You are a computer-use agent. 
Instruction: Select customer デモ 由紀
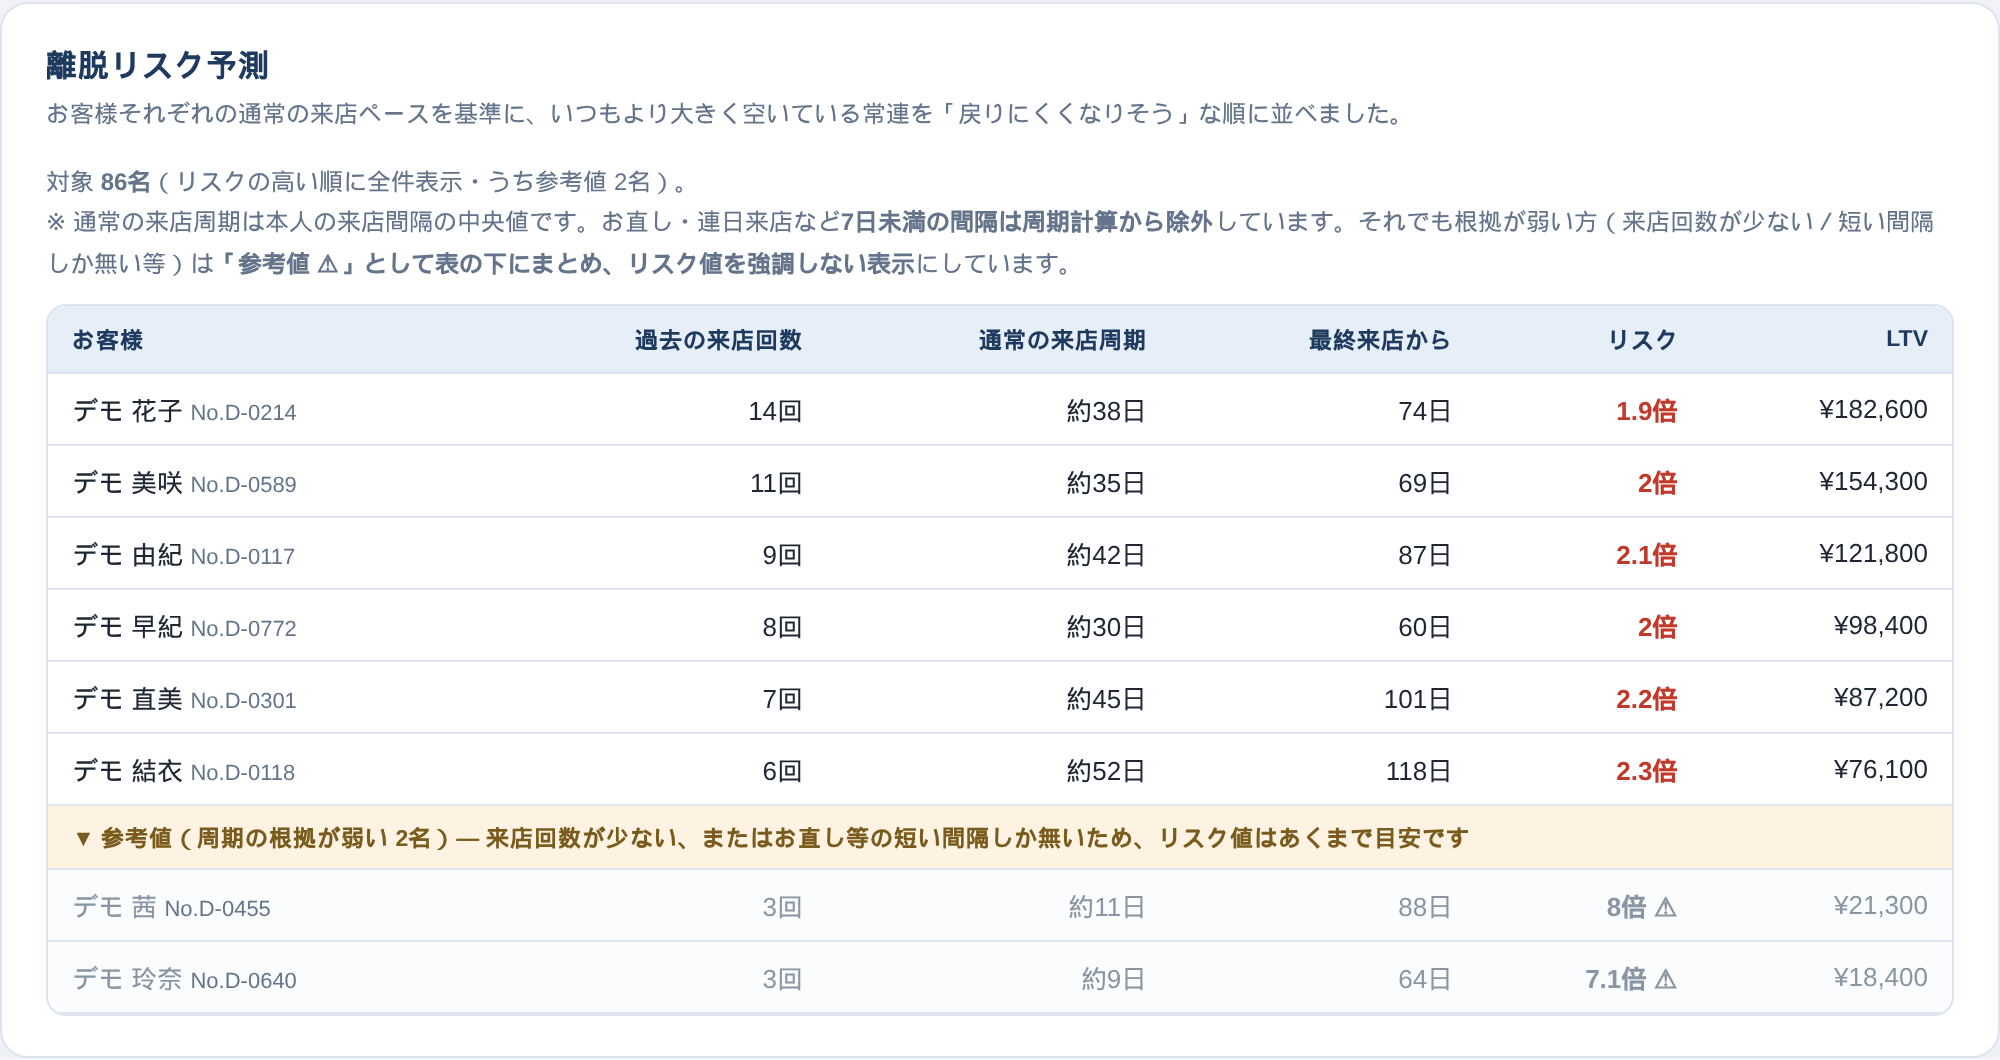tap(128, 555)
